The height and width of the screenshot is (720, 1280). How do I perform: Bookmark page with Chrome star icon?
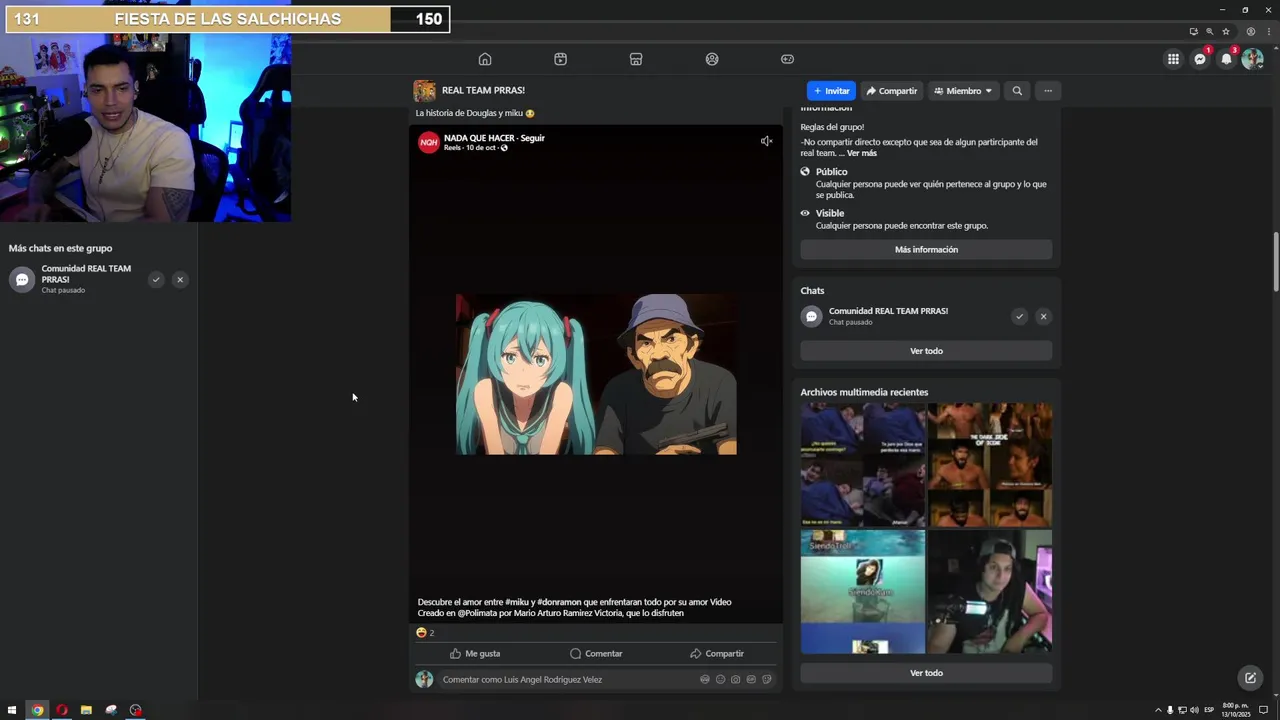pos(1226,31)
